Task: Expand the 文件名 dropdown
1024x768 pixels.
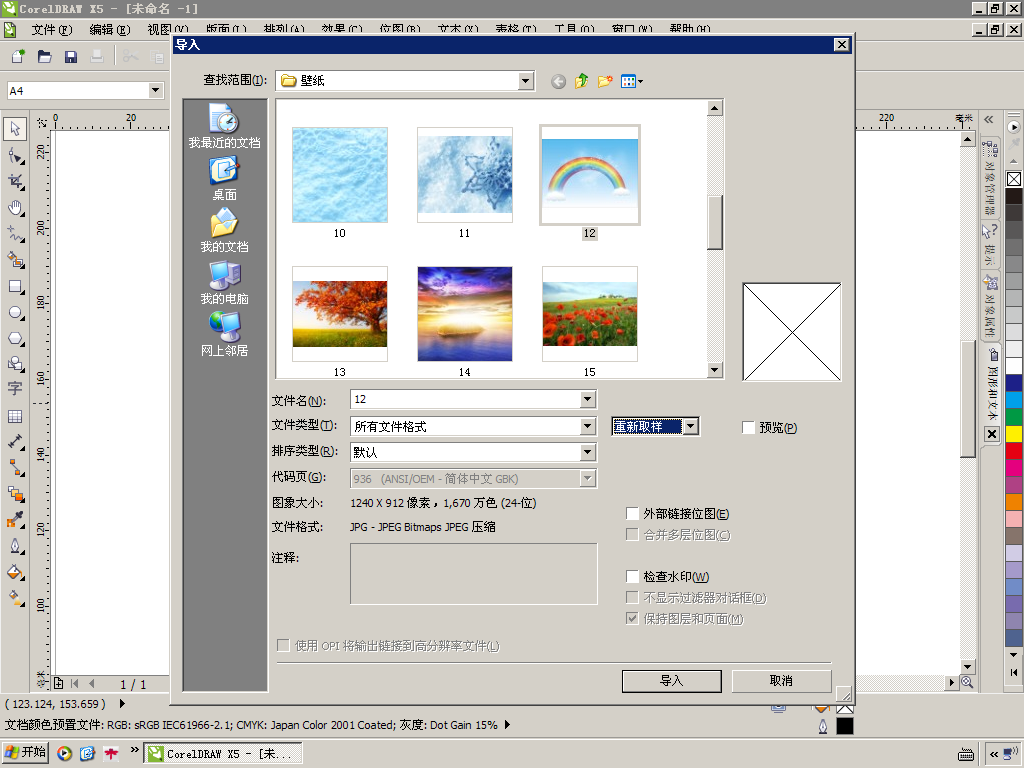Action: pyautogui.click(x=588, y=399)
